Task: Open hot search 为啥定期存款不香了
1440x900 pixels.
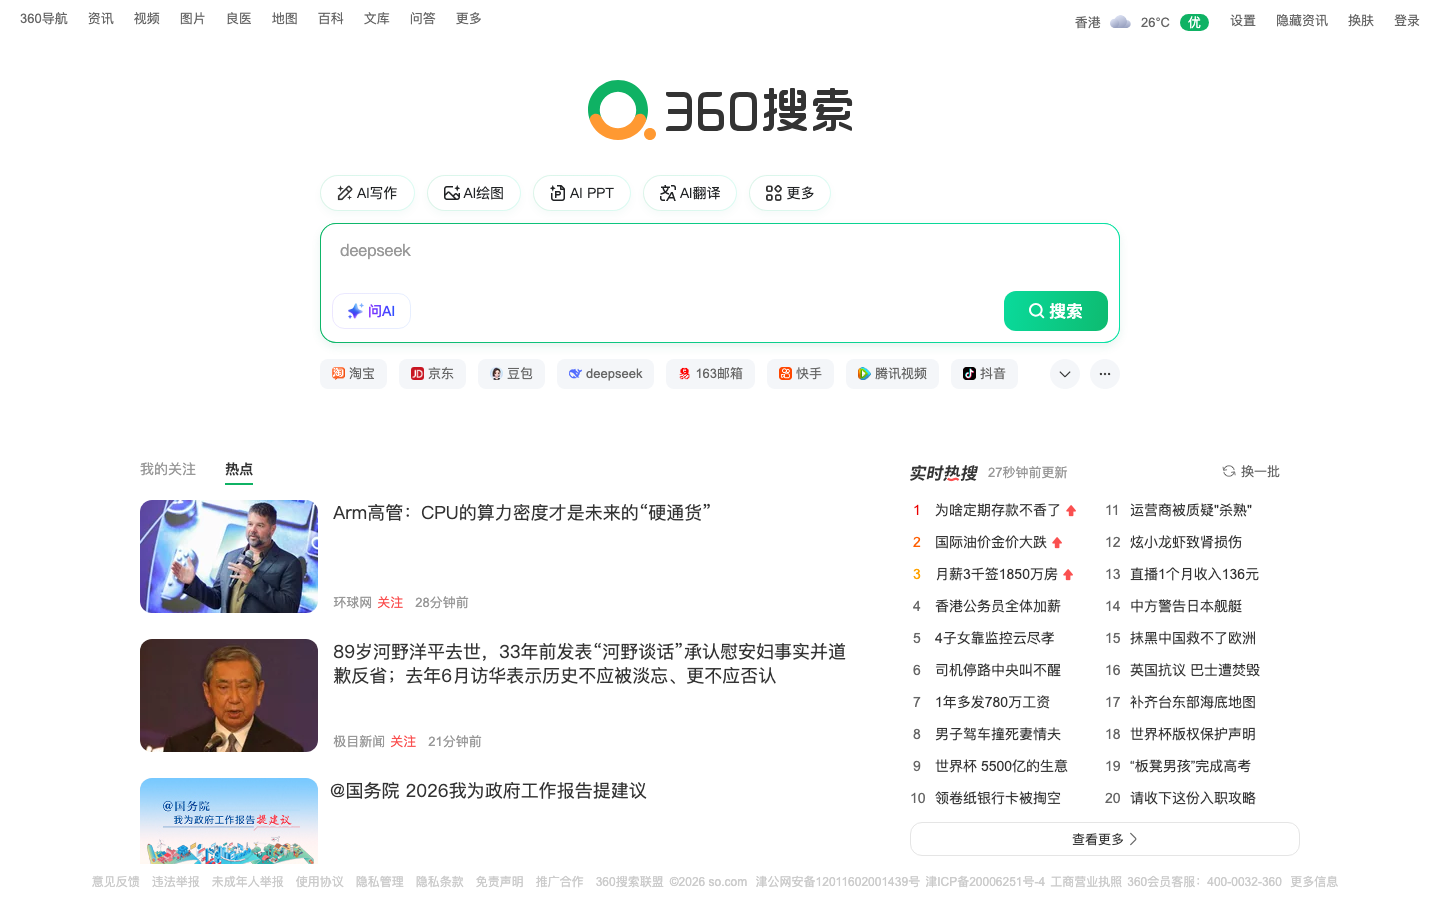Action: pos(998,510)
